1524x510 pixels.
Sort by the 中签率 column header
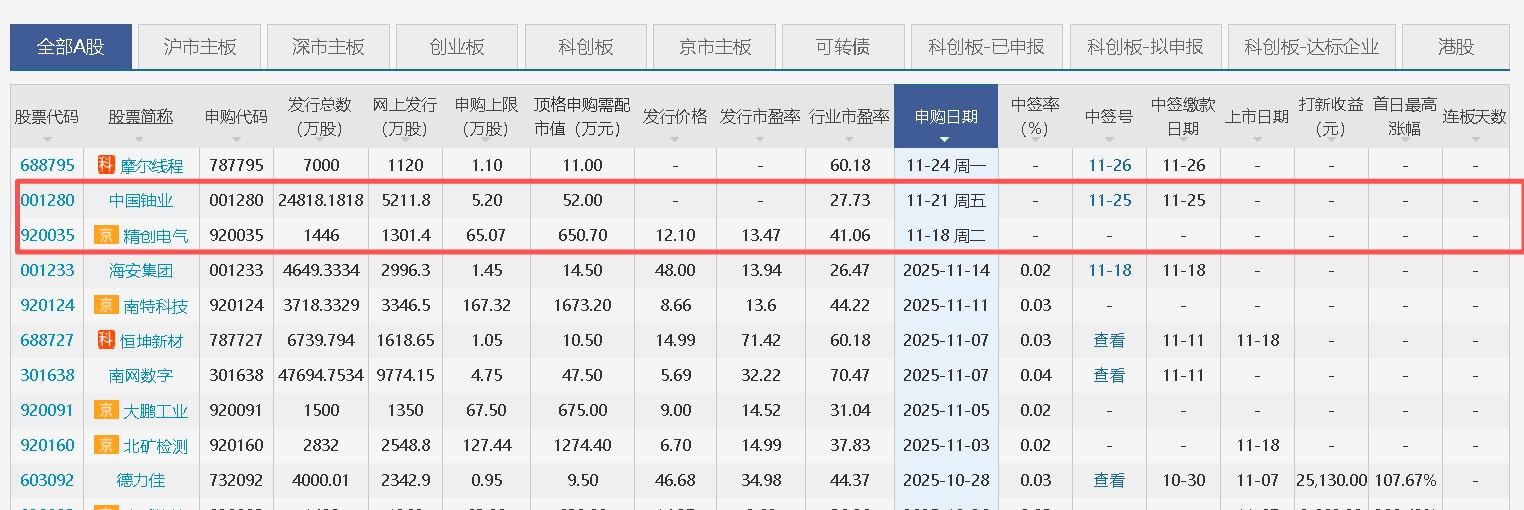click(1035, 116)
